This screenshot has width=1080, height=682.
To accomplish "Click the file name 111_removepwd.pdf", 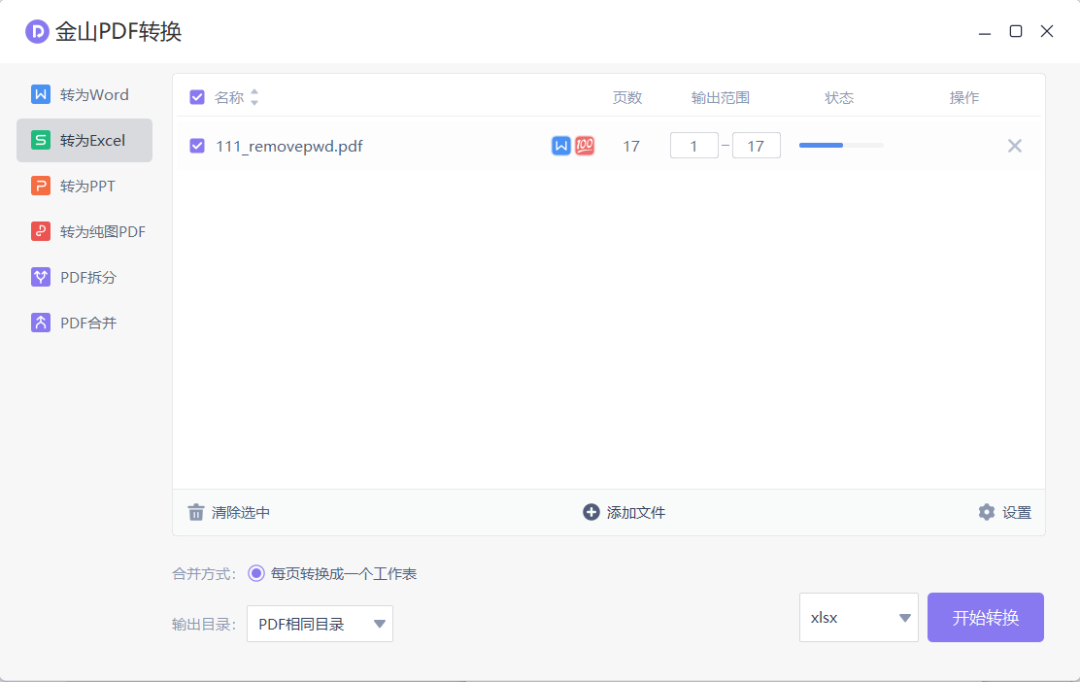I will tap(289, 146).
